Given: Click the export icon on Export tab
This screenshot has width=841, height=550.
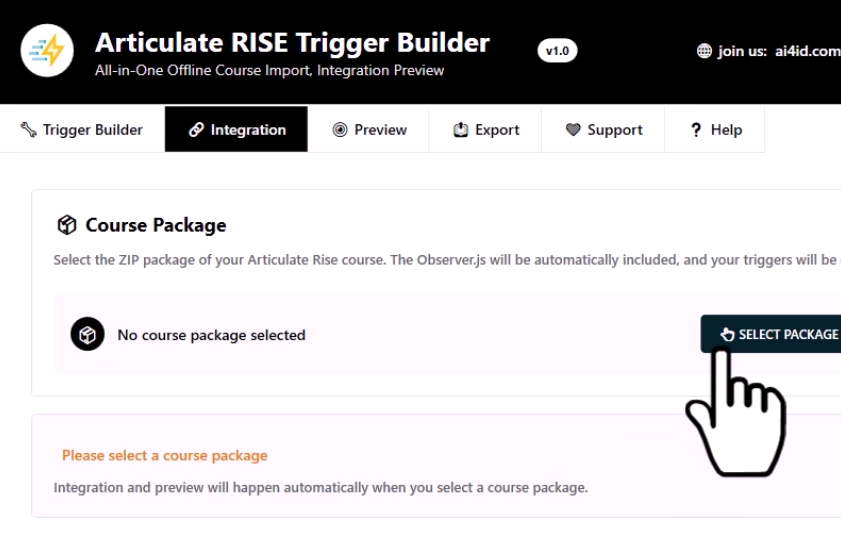Looking at the screenshot, I should click(461, 130).
